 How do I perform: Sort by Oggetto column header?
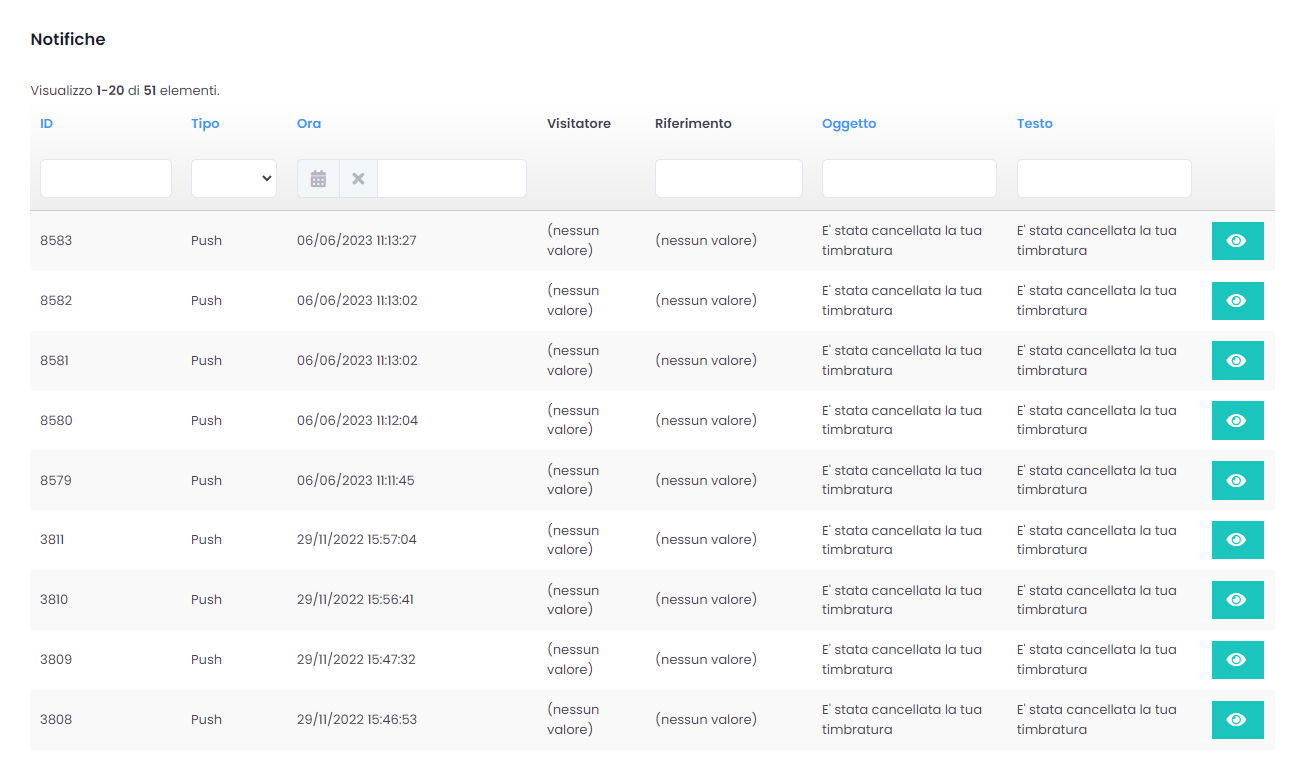coord(849,124)
